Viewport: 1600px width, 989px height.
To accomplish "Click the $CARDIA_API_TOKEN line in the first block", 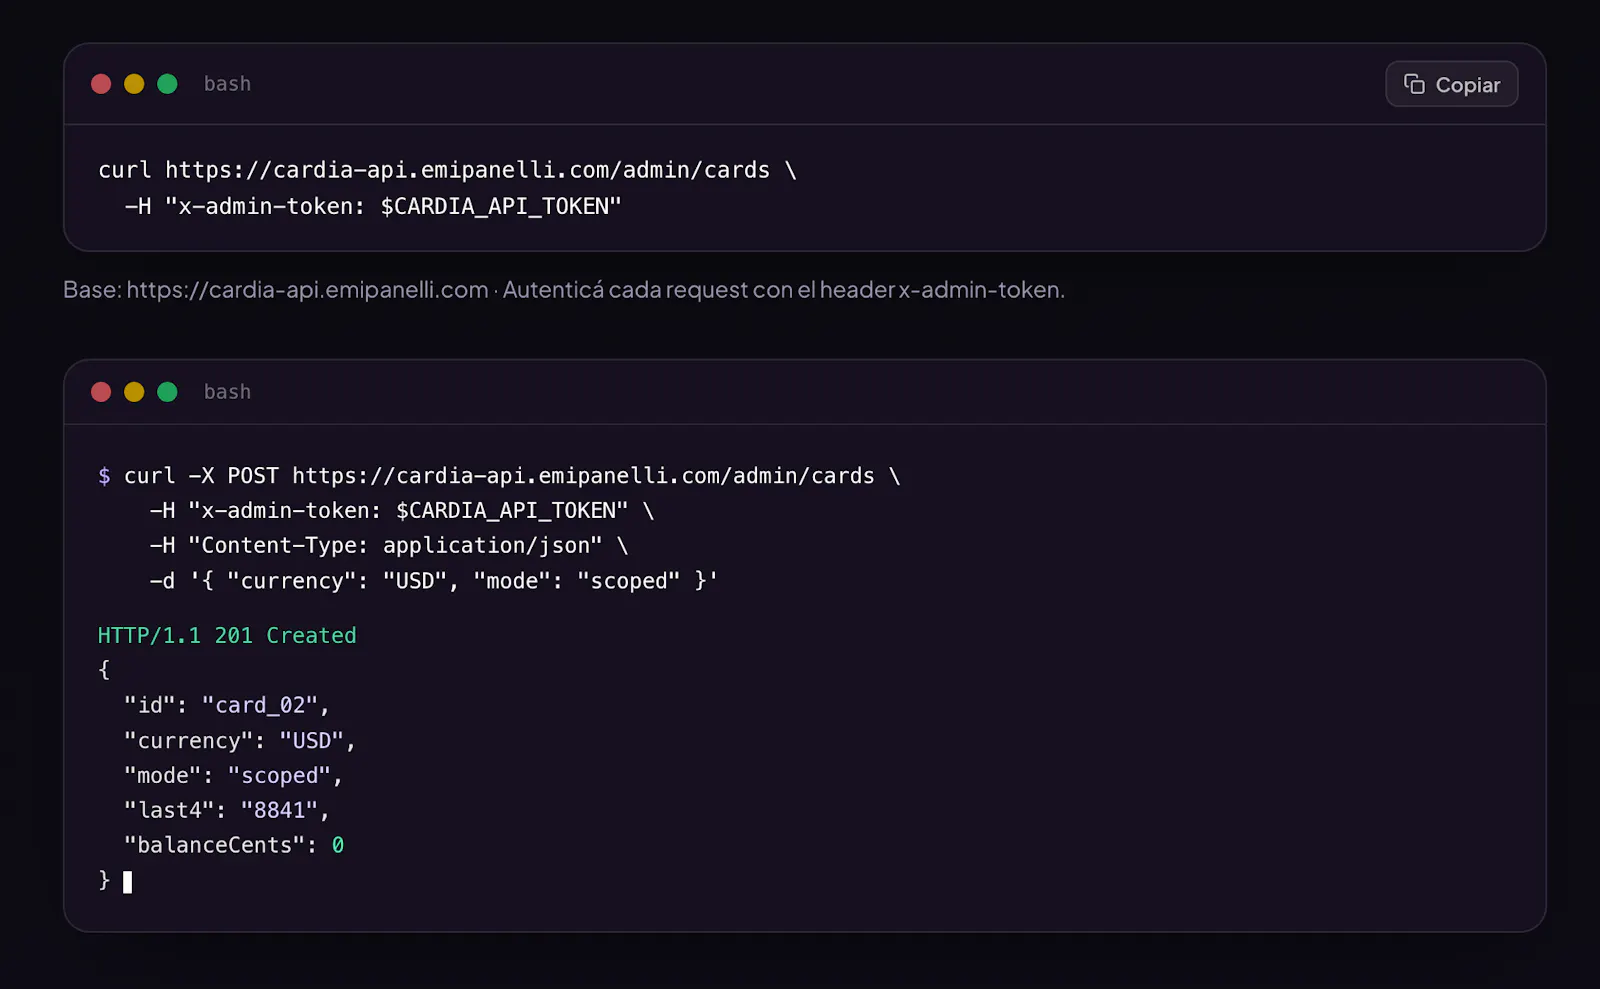I will click(x=373, y=206).
